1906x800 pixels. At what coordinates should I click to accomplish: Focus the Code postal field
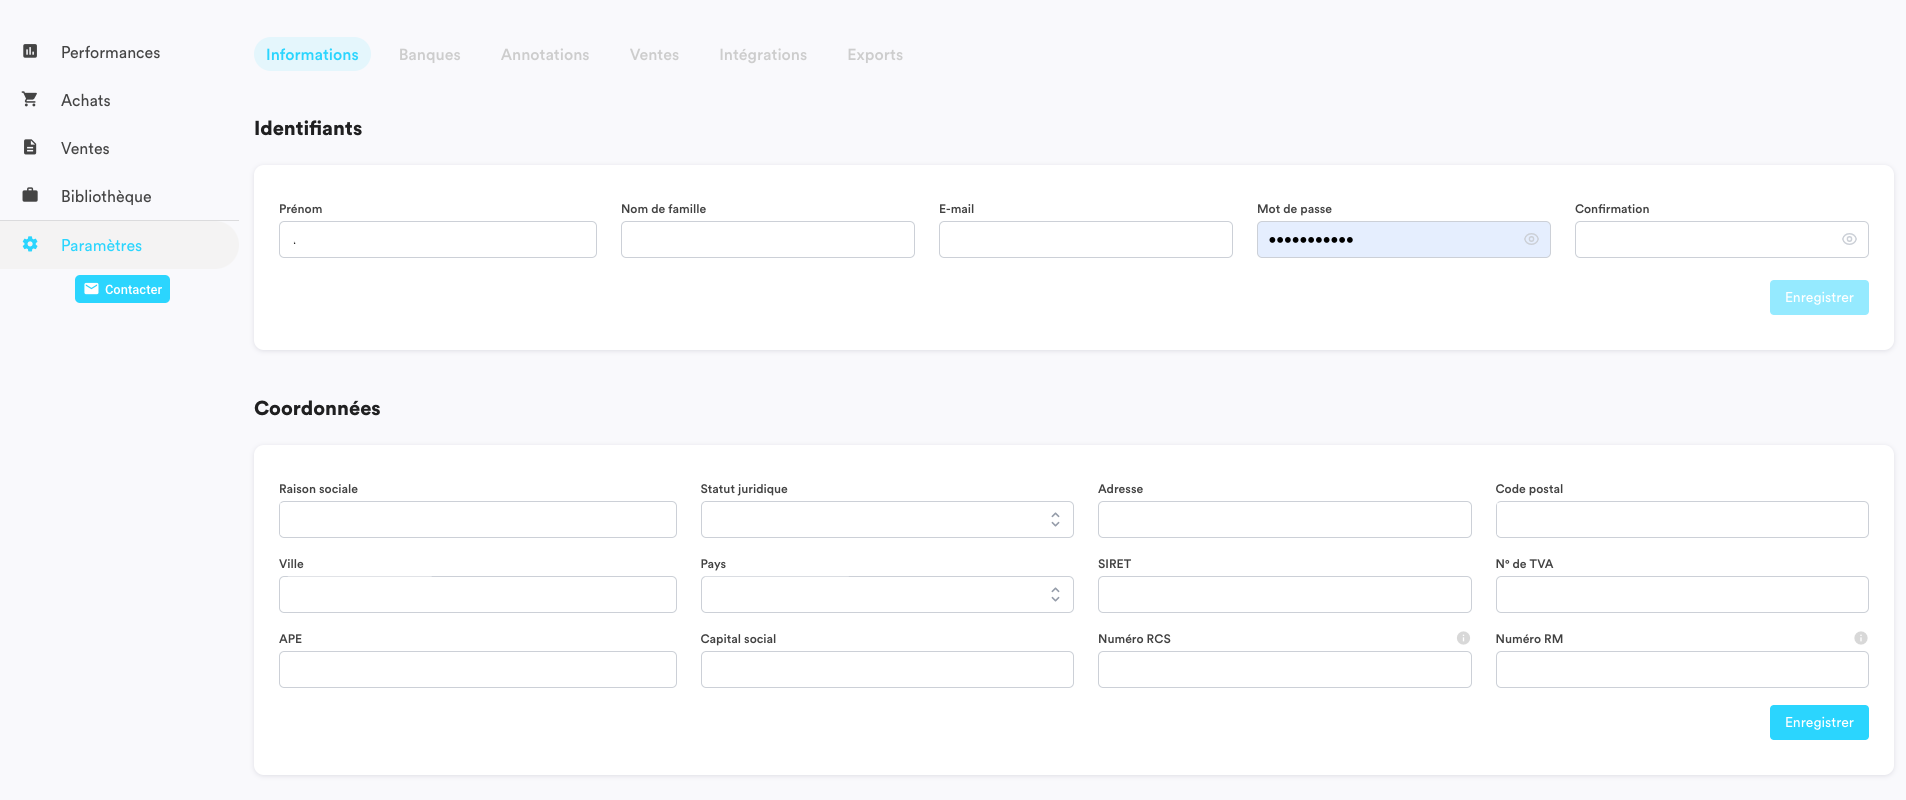[1682, 519]
